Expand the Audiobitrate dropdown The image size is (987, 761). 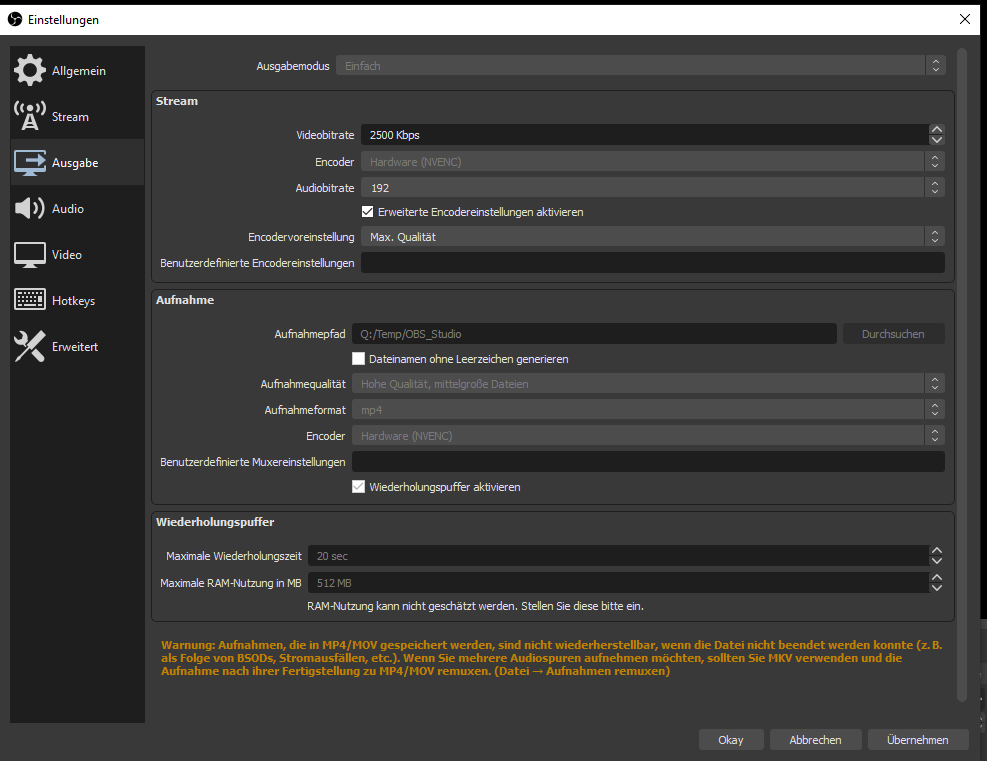click(x=650, y=187)
